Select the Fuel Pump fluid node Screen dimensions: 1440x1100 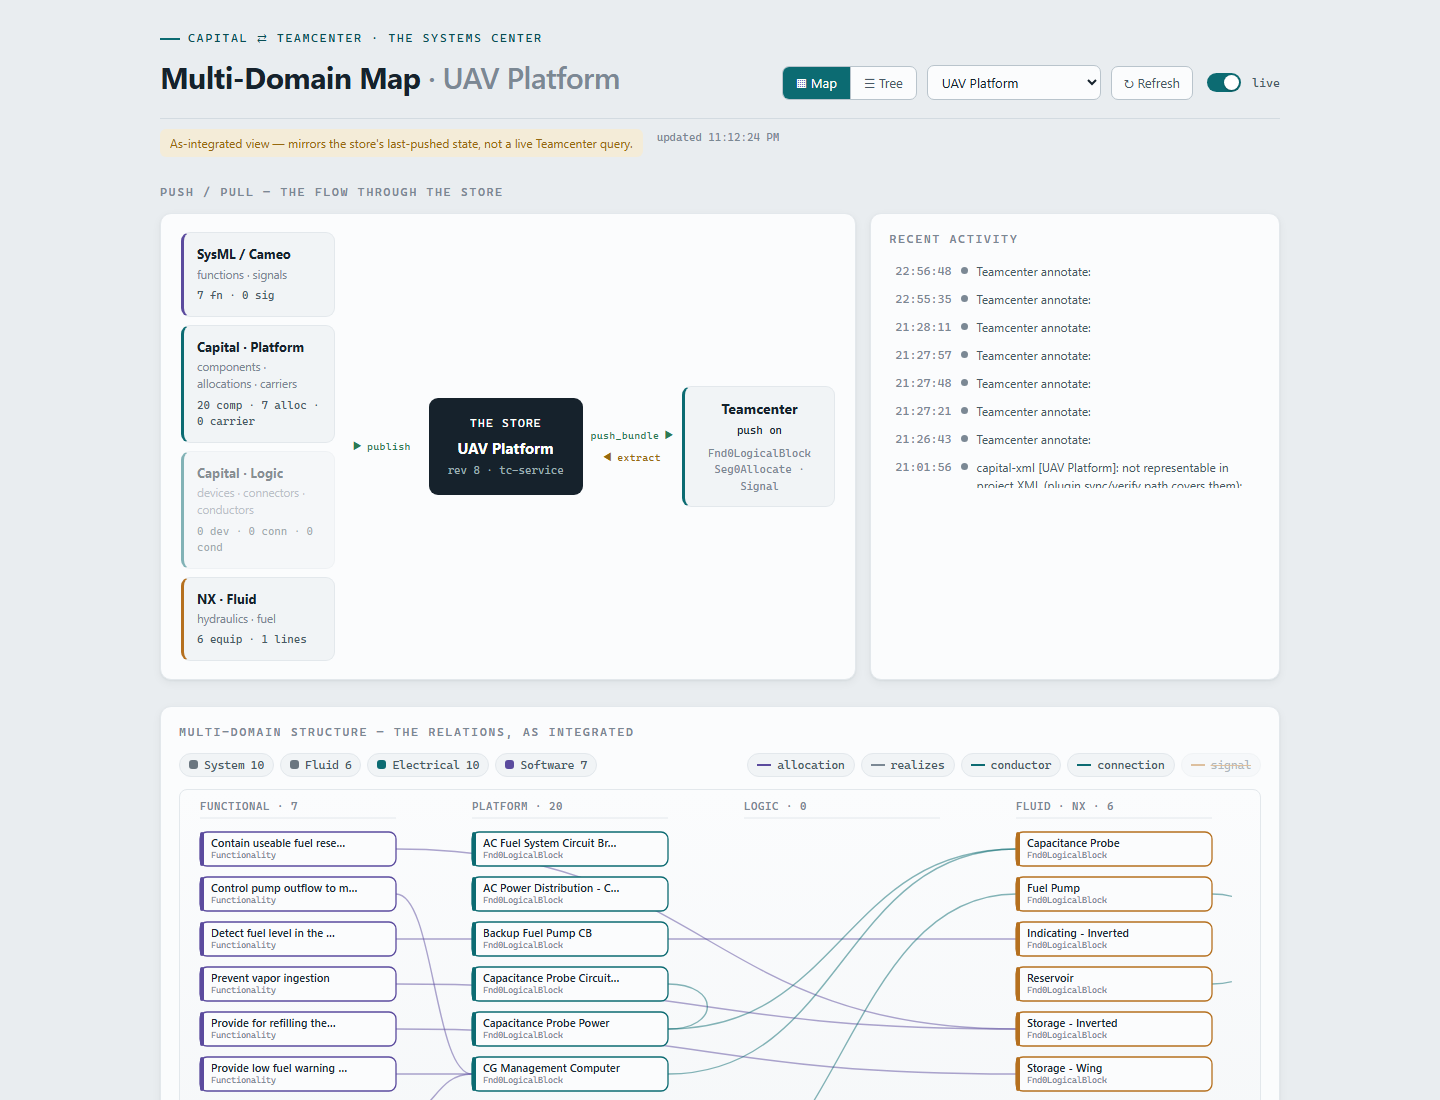1114,894
